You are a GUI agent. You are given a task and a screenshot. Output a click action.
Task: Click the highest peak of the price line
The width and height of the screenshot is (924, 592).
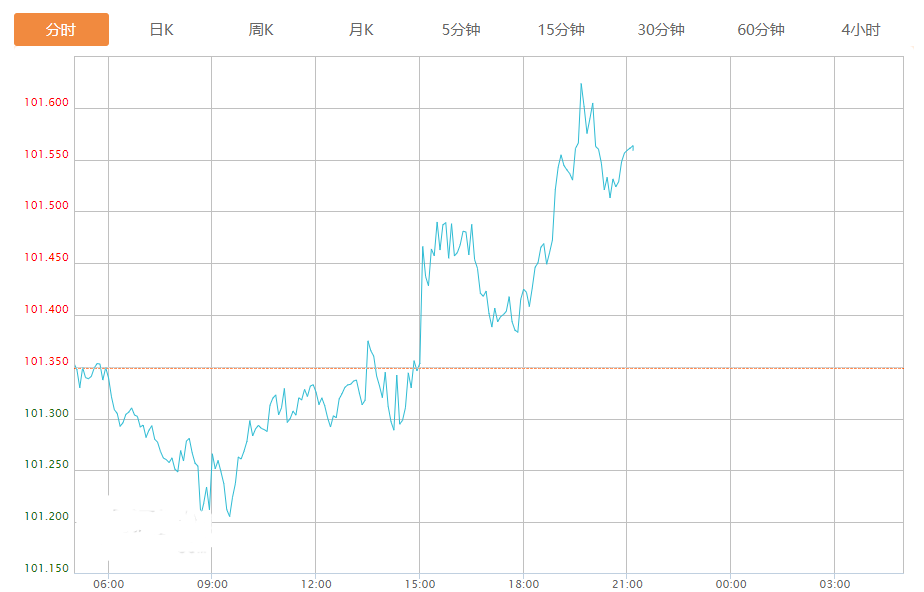[x=581, y=84]
